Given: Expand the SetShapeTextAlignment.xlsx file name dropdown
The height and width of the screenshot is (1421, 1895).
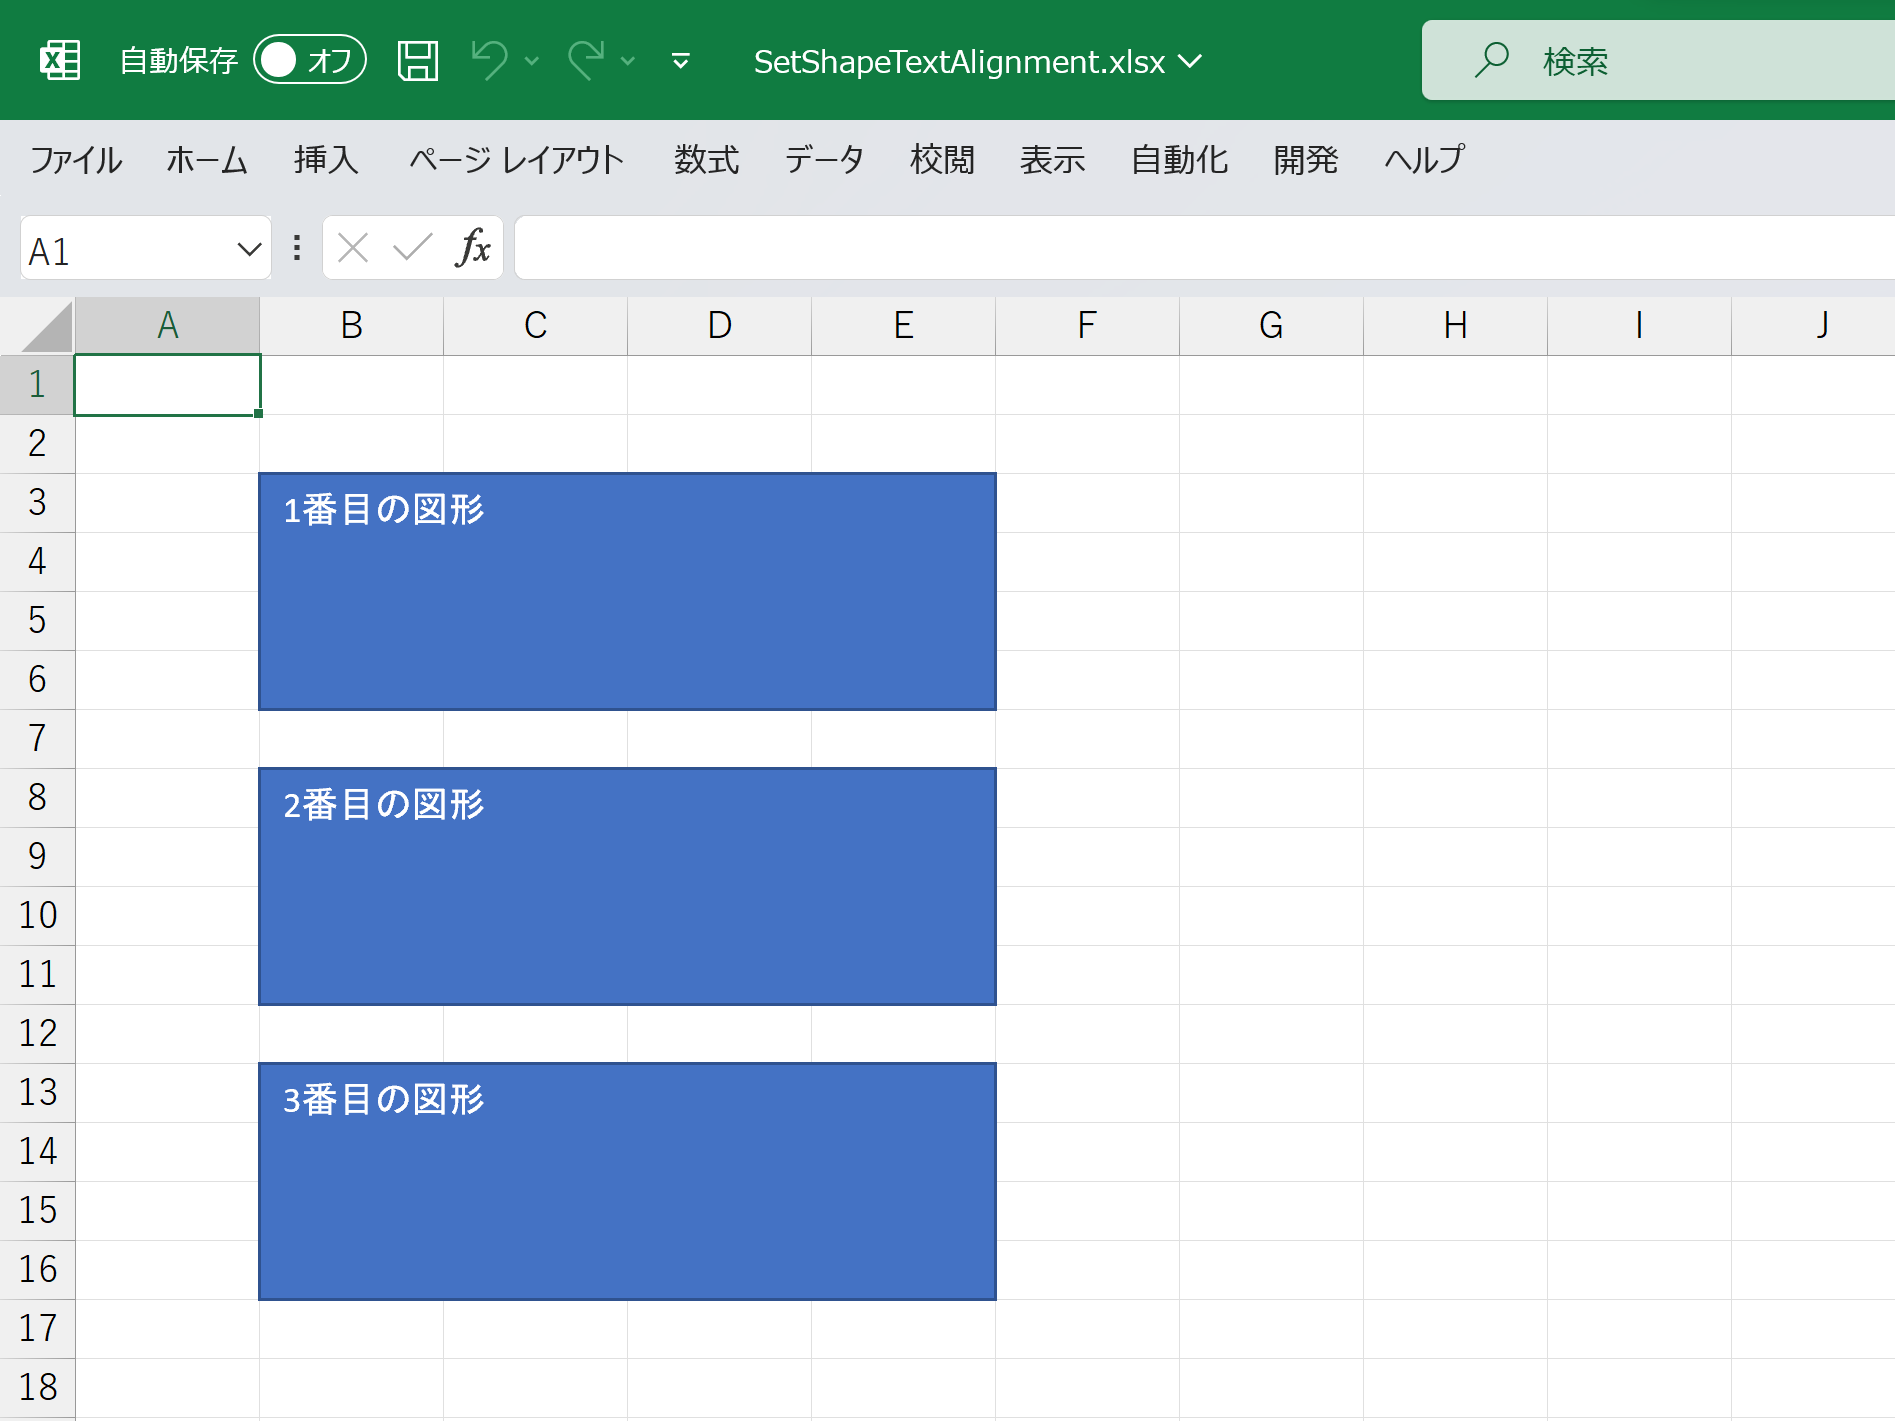Looking at the screenshot, I should point(1190,62).
